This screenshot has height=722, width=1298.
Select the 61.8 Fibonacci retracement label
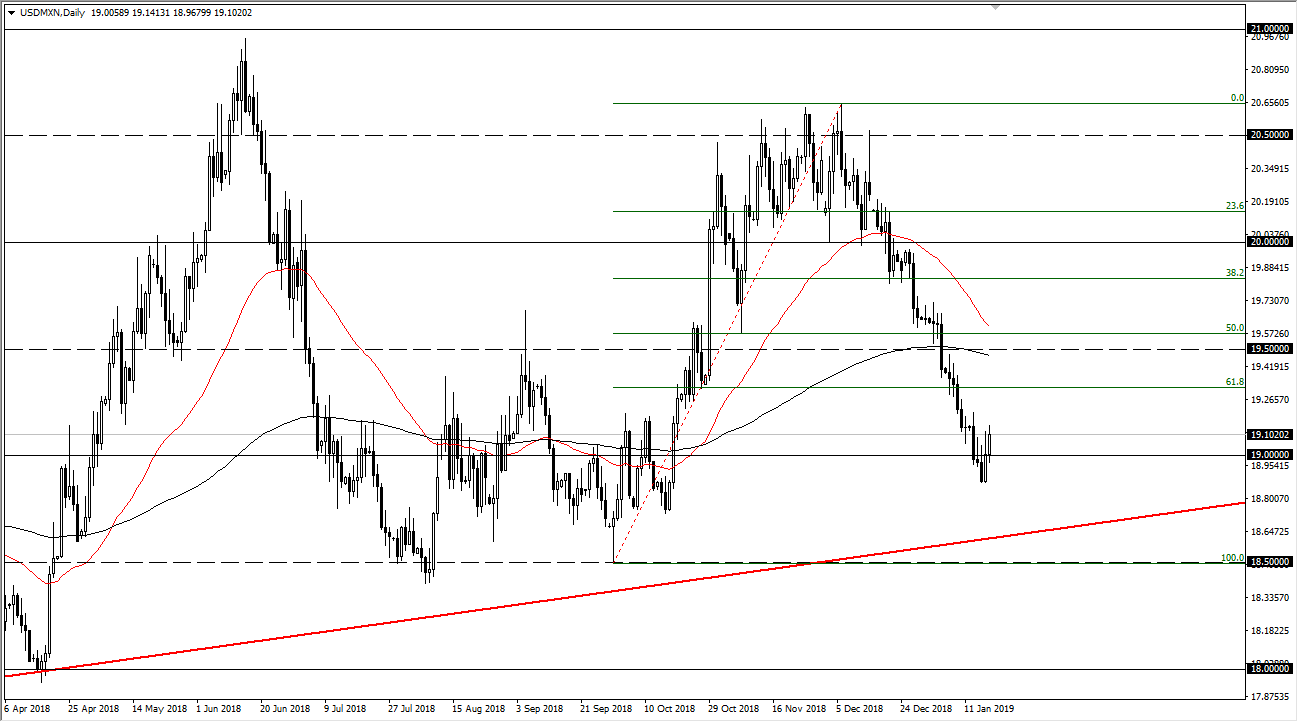tap(1235, 382)
